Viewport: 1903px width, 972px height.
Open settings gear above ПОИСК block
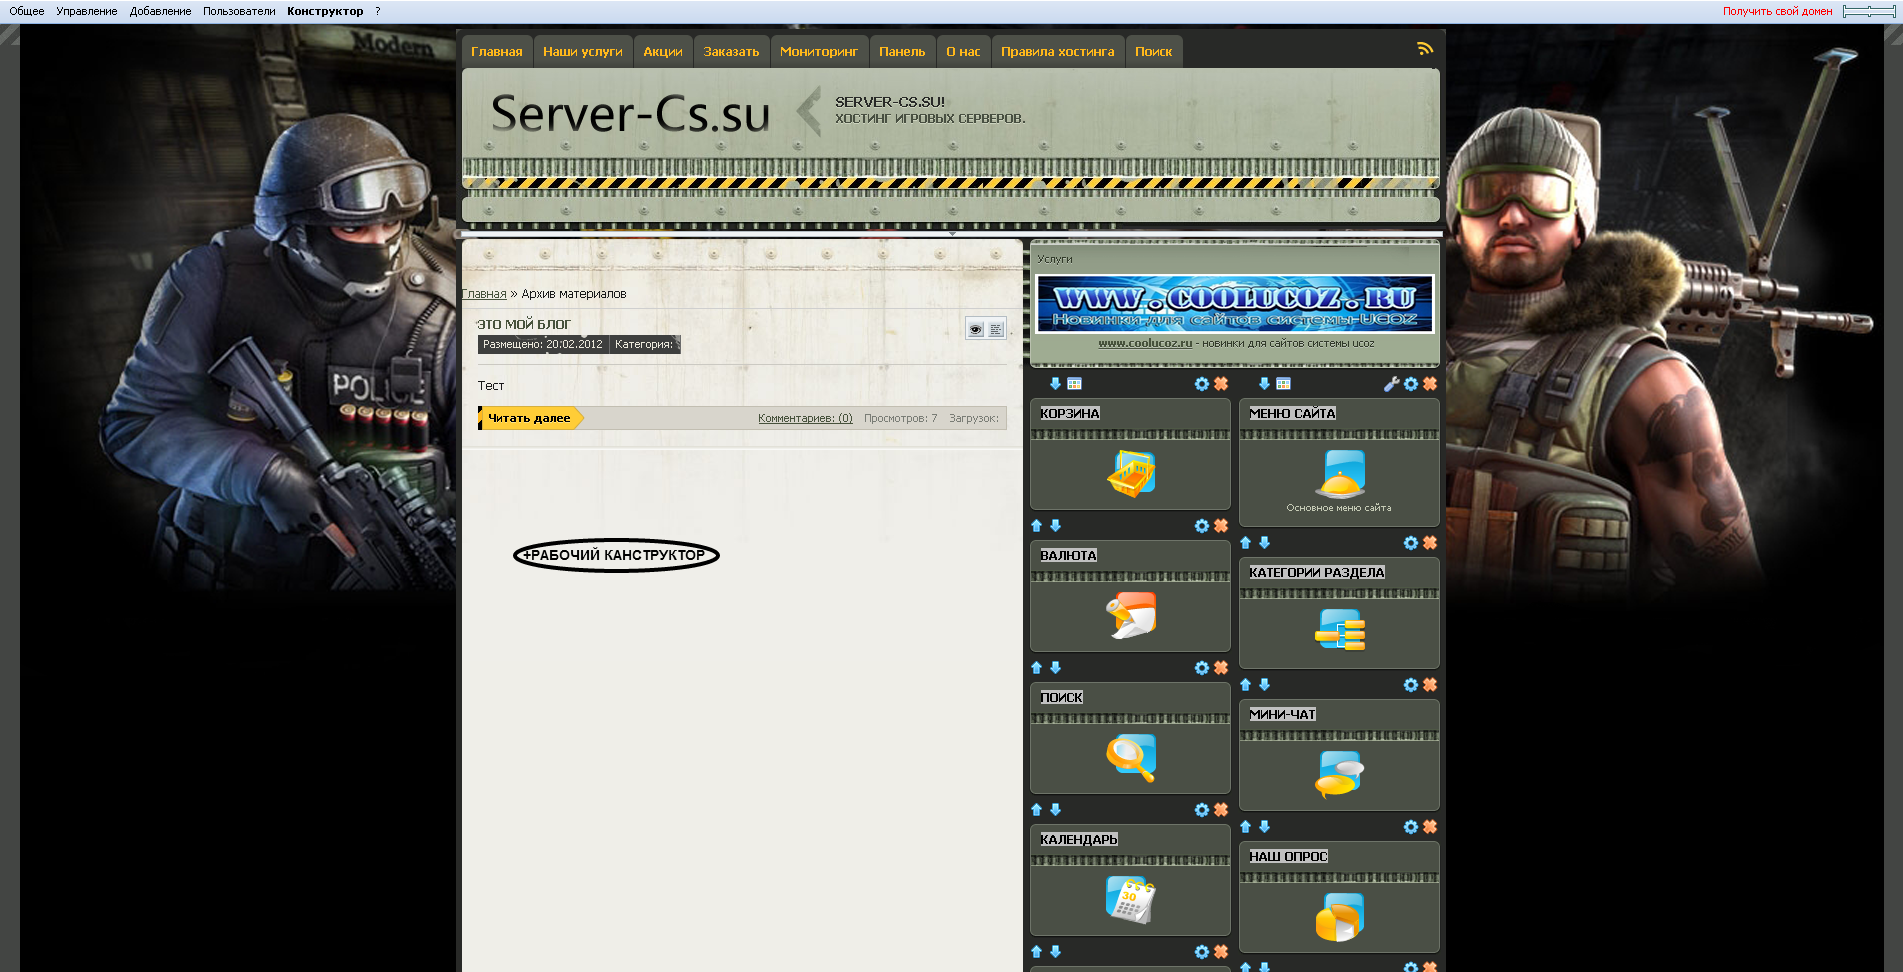pos(1202,668)
